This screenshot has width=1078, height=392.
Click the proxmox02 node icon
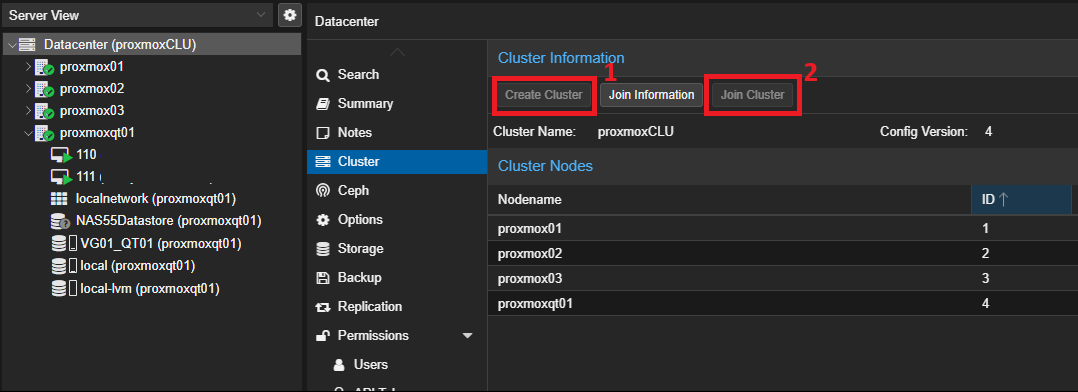point(44,89)
